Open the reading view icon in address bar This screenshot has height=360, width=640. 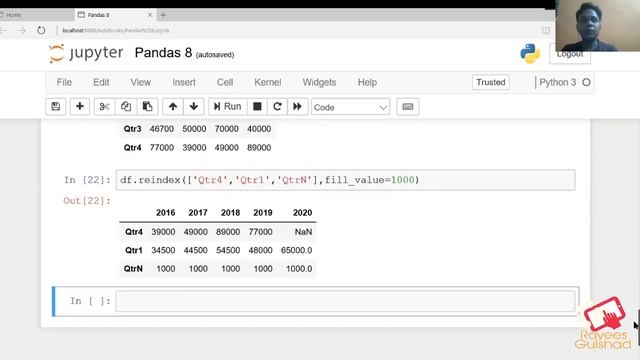pos(546,30)
